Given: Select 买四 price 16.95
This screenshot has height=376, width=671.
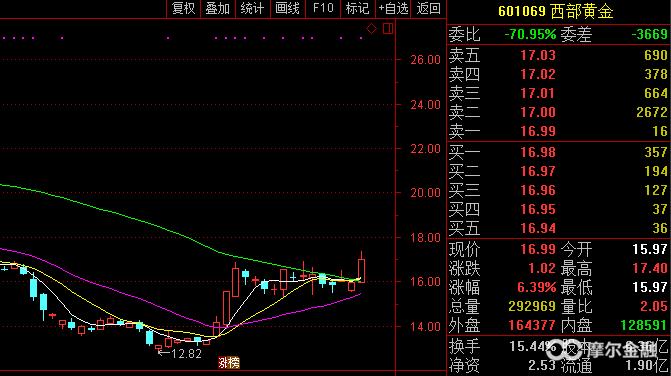Looking at the screenshot, I should [537, 209].
